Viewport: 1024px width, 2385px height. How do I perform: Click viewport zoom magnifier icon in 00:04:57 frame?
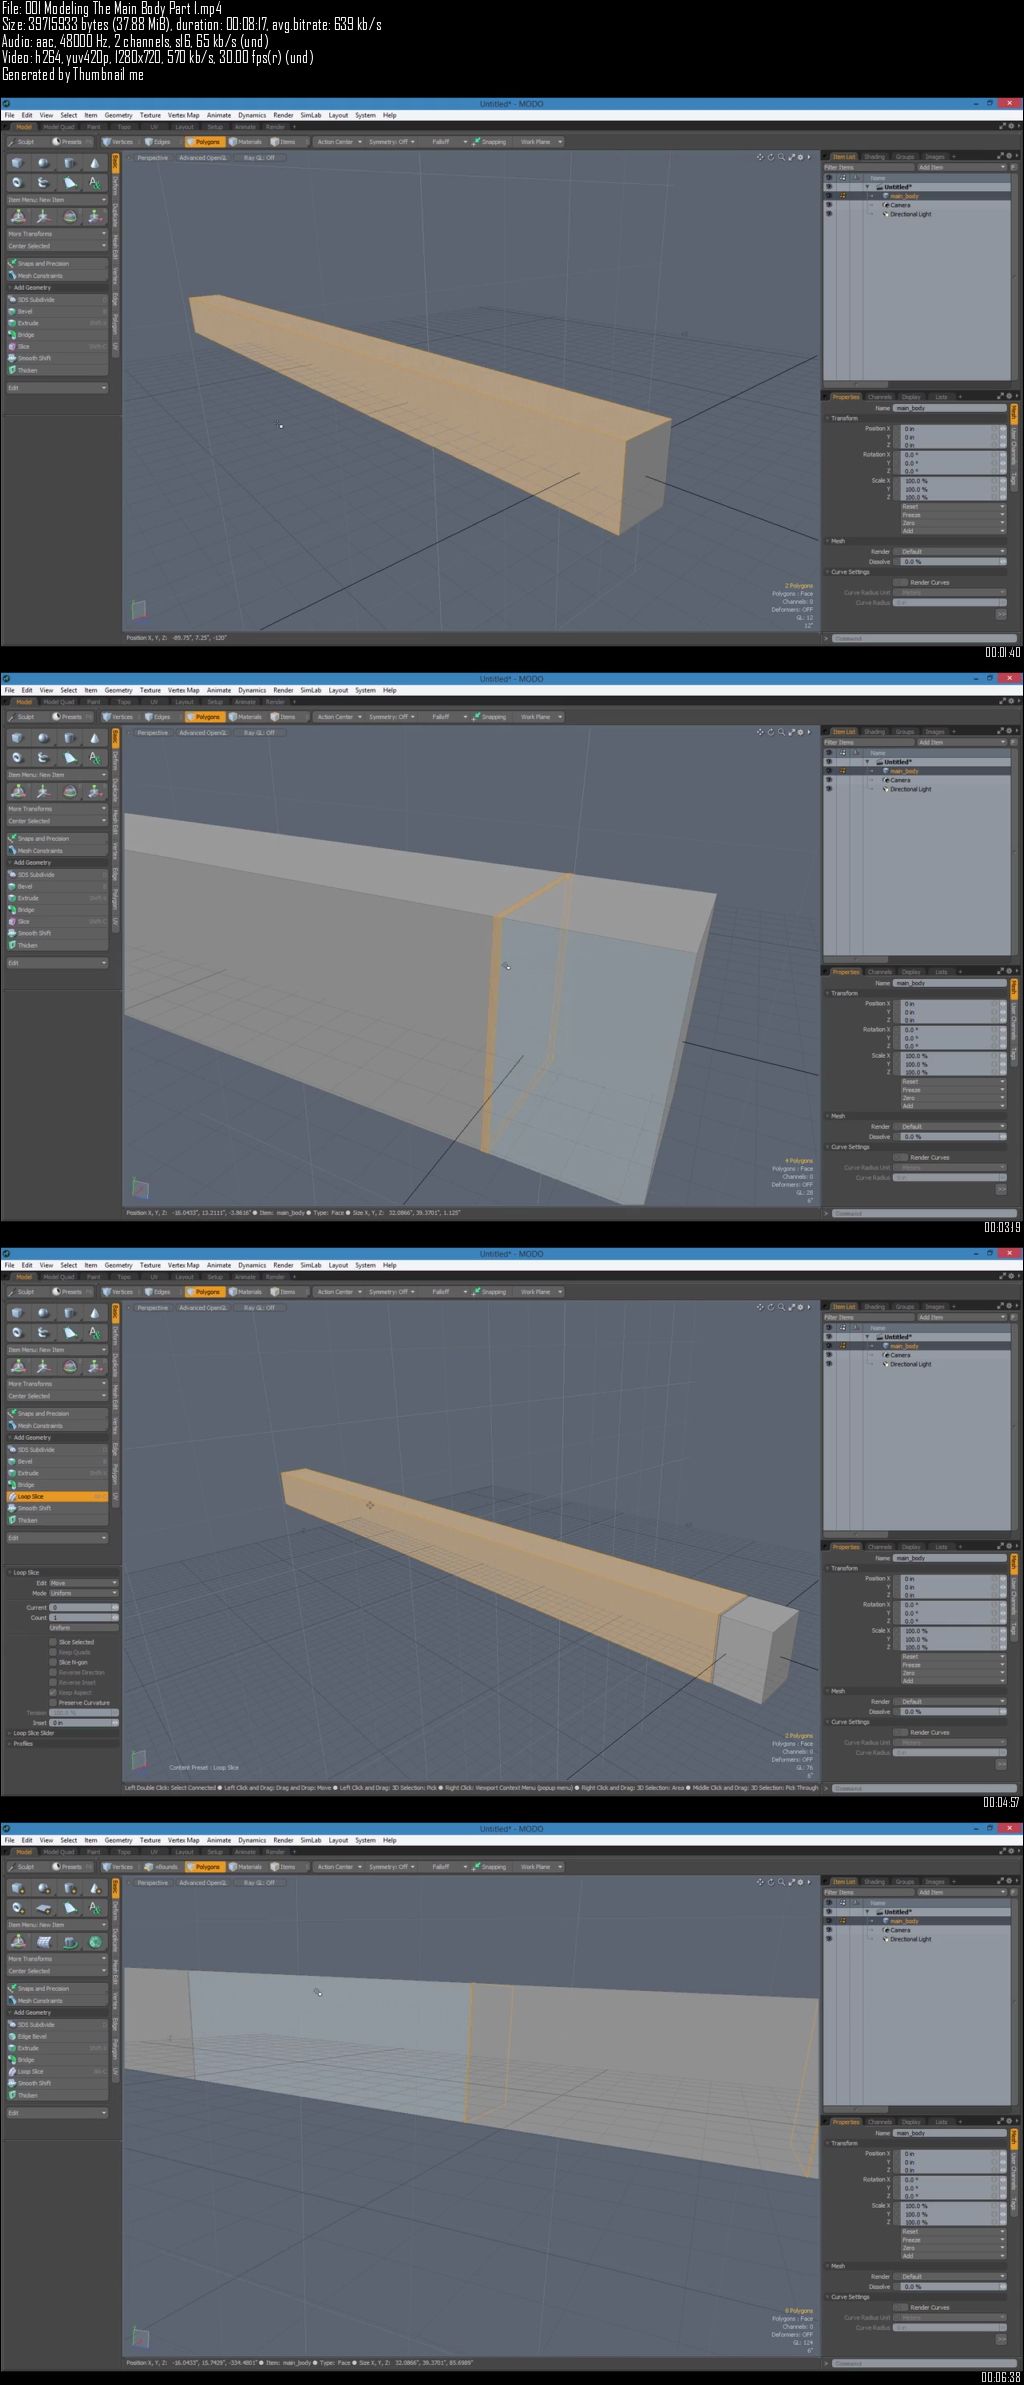tap(781, 1307)
